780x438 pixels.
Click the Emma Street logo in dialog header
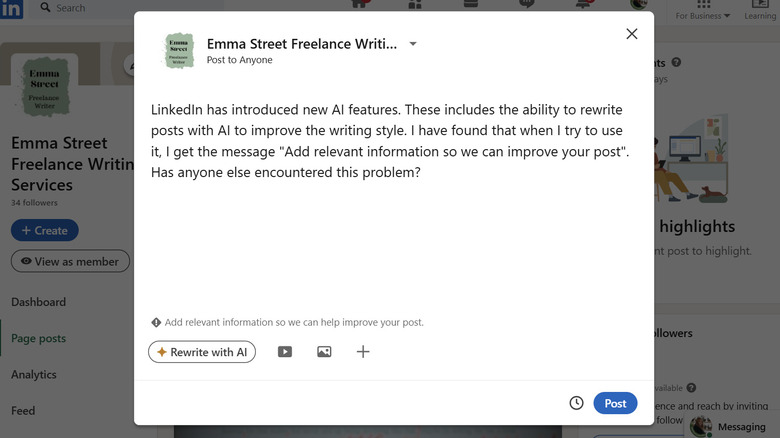point(179,50)
